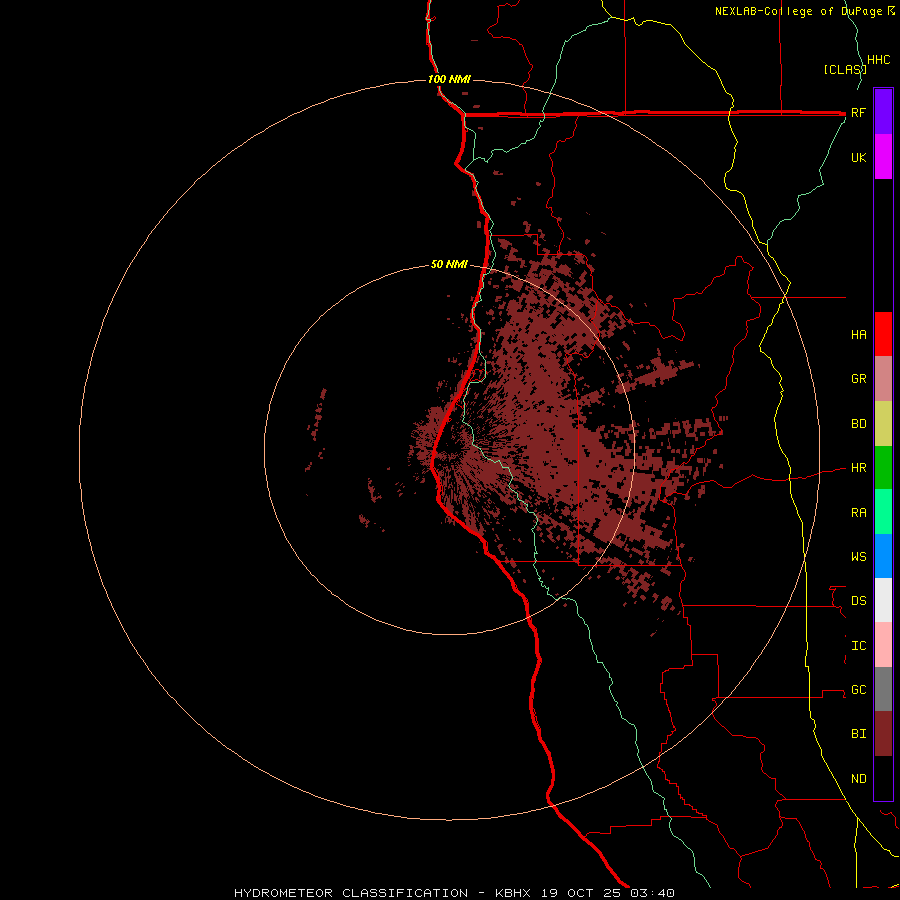Click the gray GC legend swatch
The height and width of the screenshot is (900, 900).
[883, 689]
